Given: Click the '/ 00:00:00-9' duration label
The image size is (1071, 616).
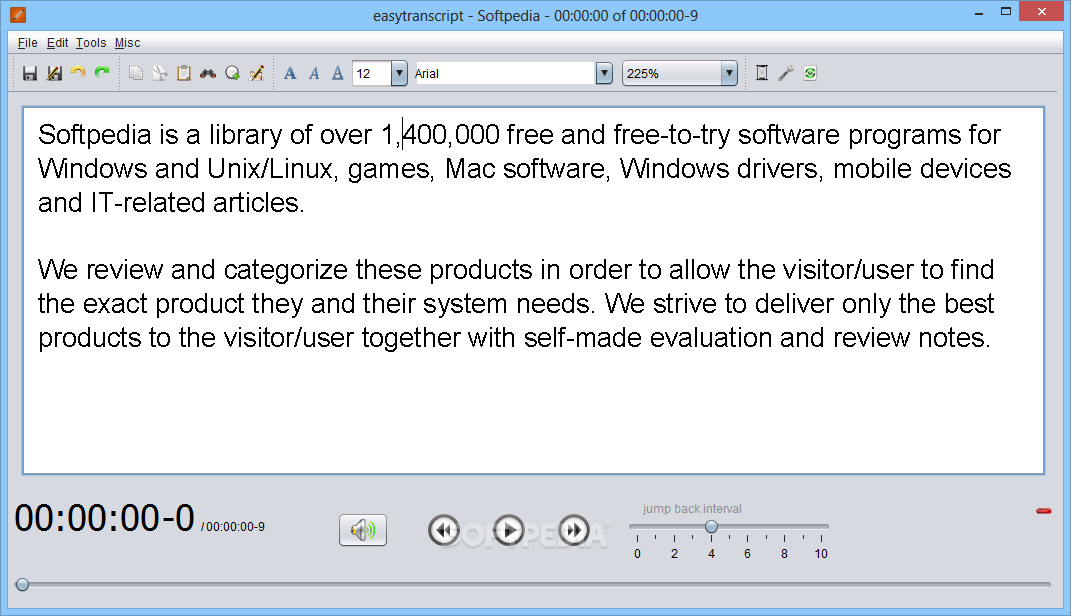Looking at the screenshot, I should click(233, 527).
